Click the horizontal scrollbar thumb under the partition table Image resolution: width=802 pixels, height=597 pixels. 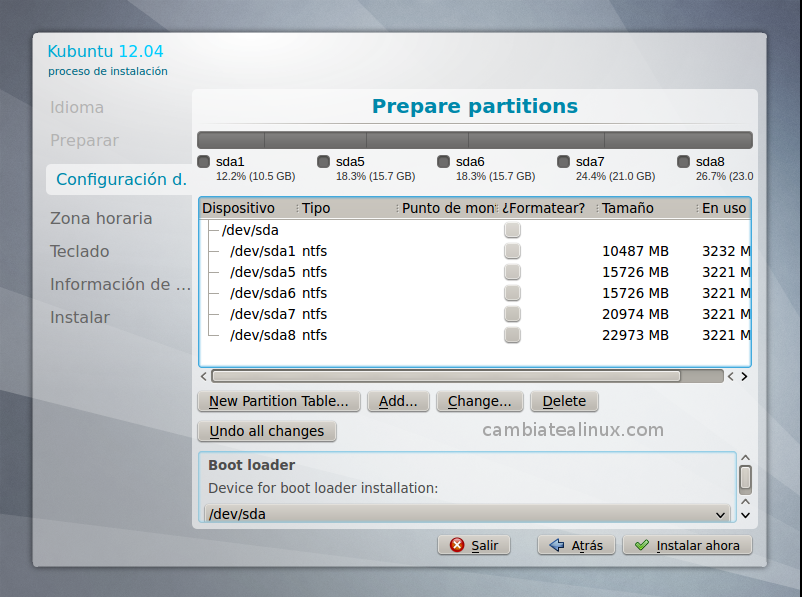(446, 377)
